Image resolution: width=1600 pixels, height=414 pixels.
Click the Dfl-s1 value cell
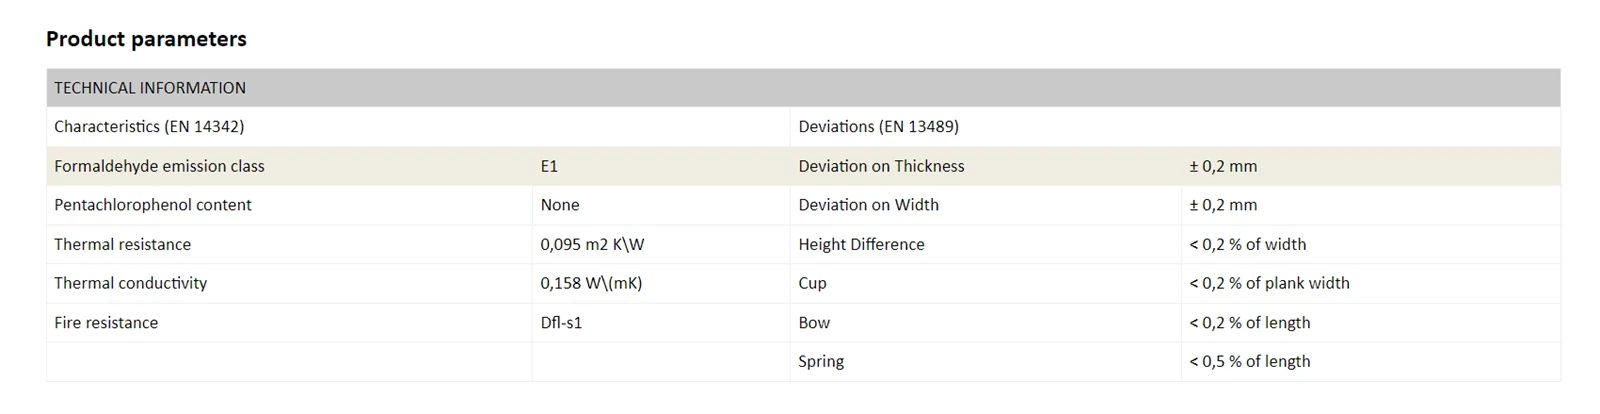(x=561, y=323)
